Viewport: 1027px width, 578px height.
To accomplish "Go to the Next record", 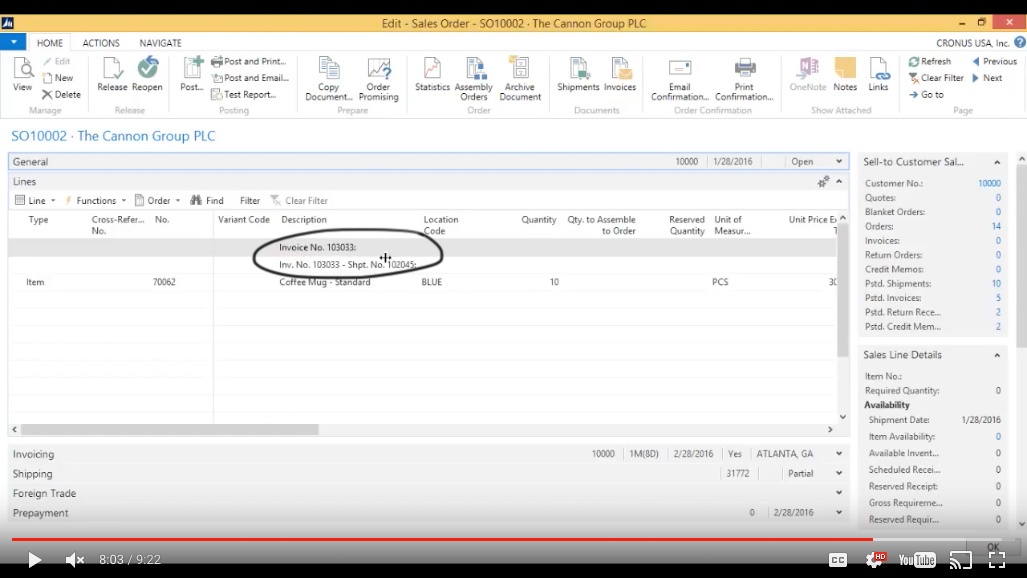I will point(987,78).
